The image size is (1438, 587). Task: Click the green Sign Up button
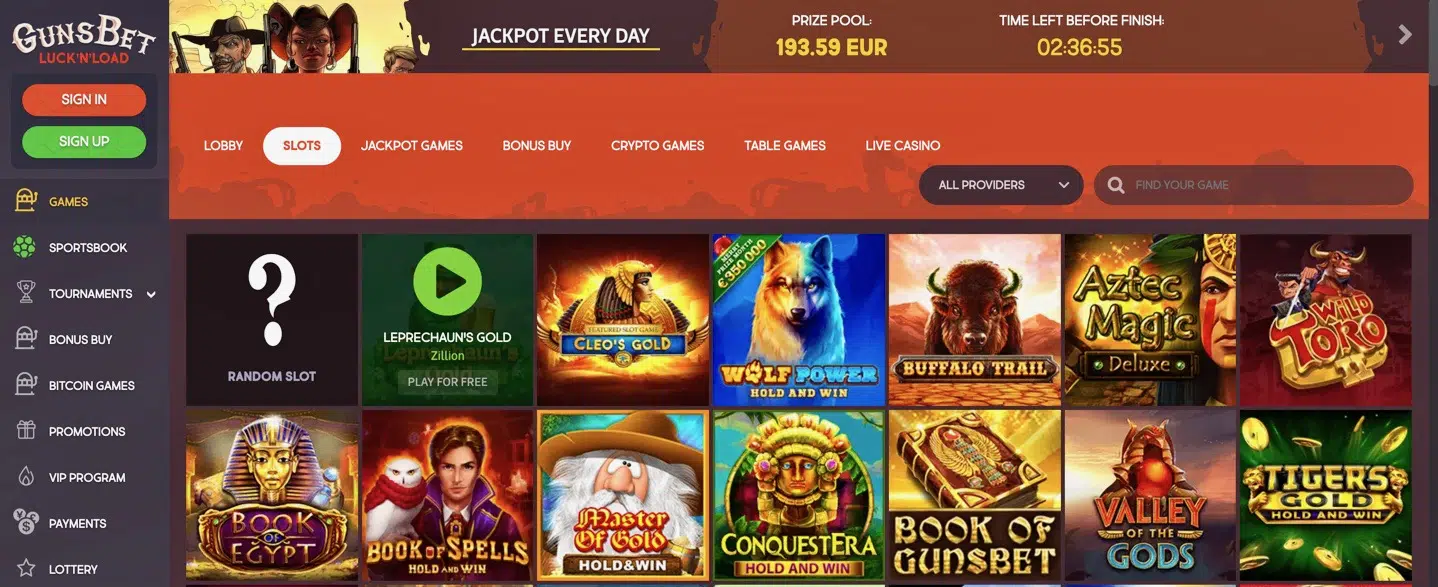pos(84,142)
